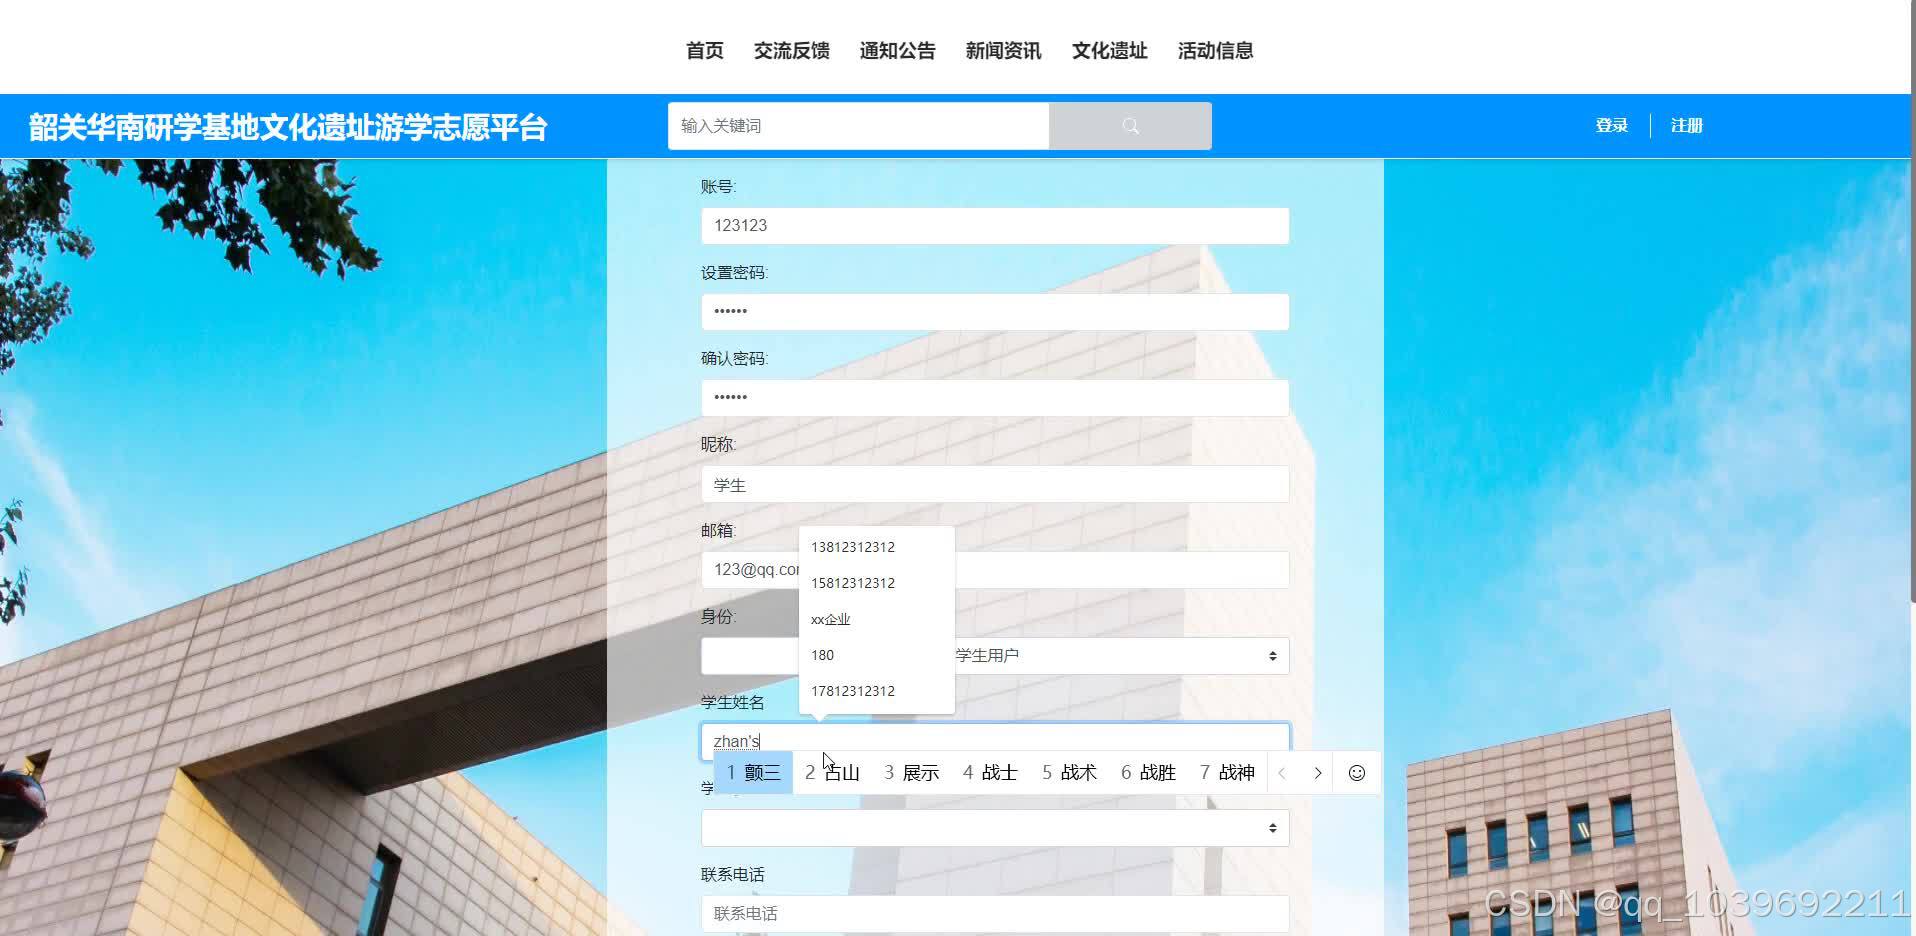The image size is (1916, 936).
Task: Open the 首页 nav item
Action: [x=705, y=51]
